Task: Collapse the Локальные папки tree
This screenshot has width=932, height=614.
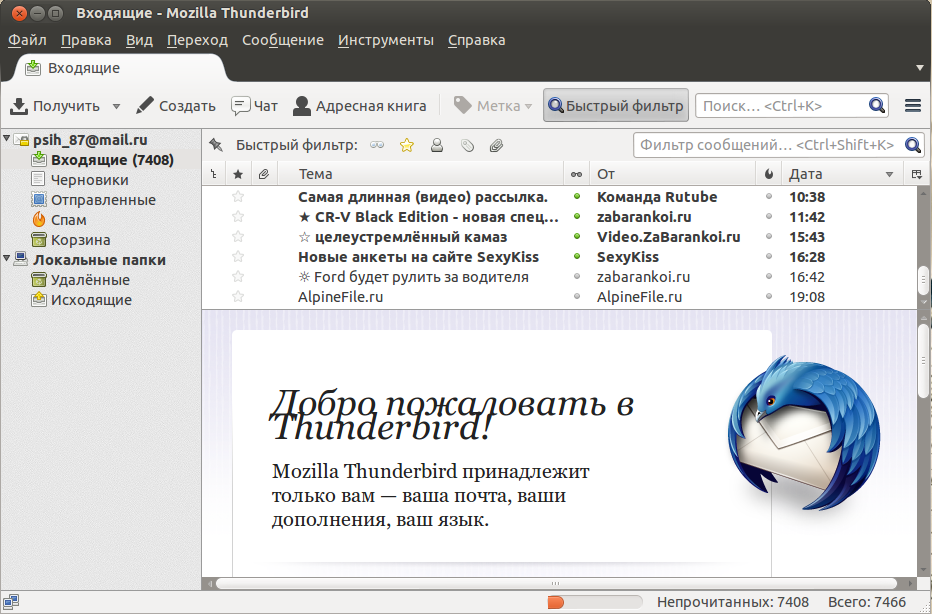Action: [x=7, y=259]
